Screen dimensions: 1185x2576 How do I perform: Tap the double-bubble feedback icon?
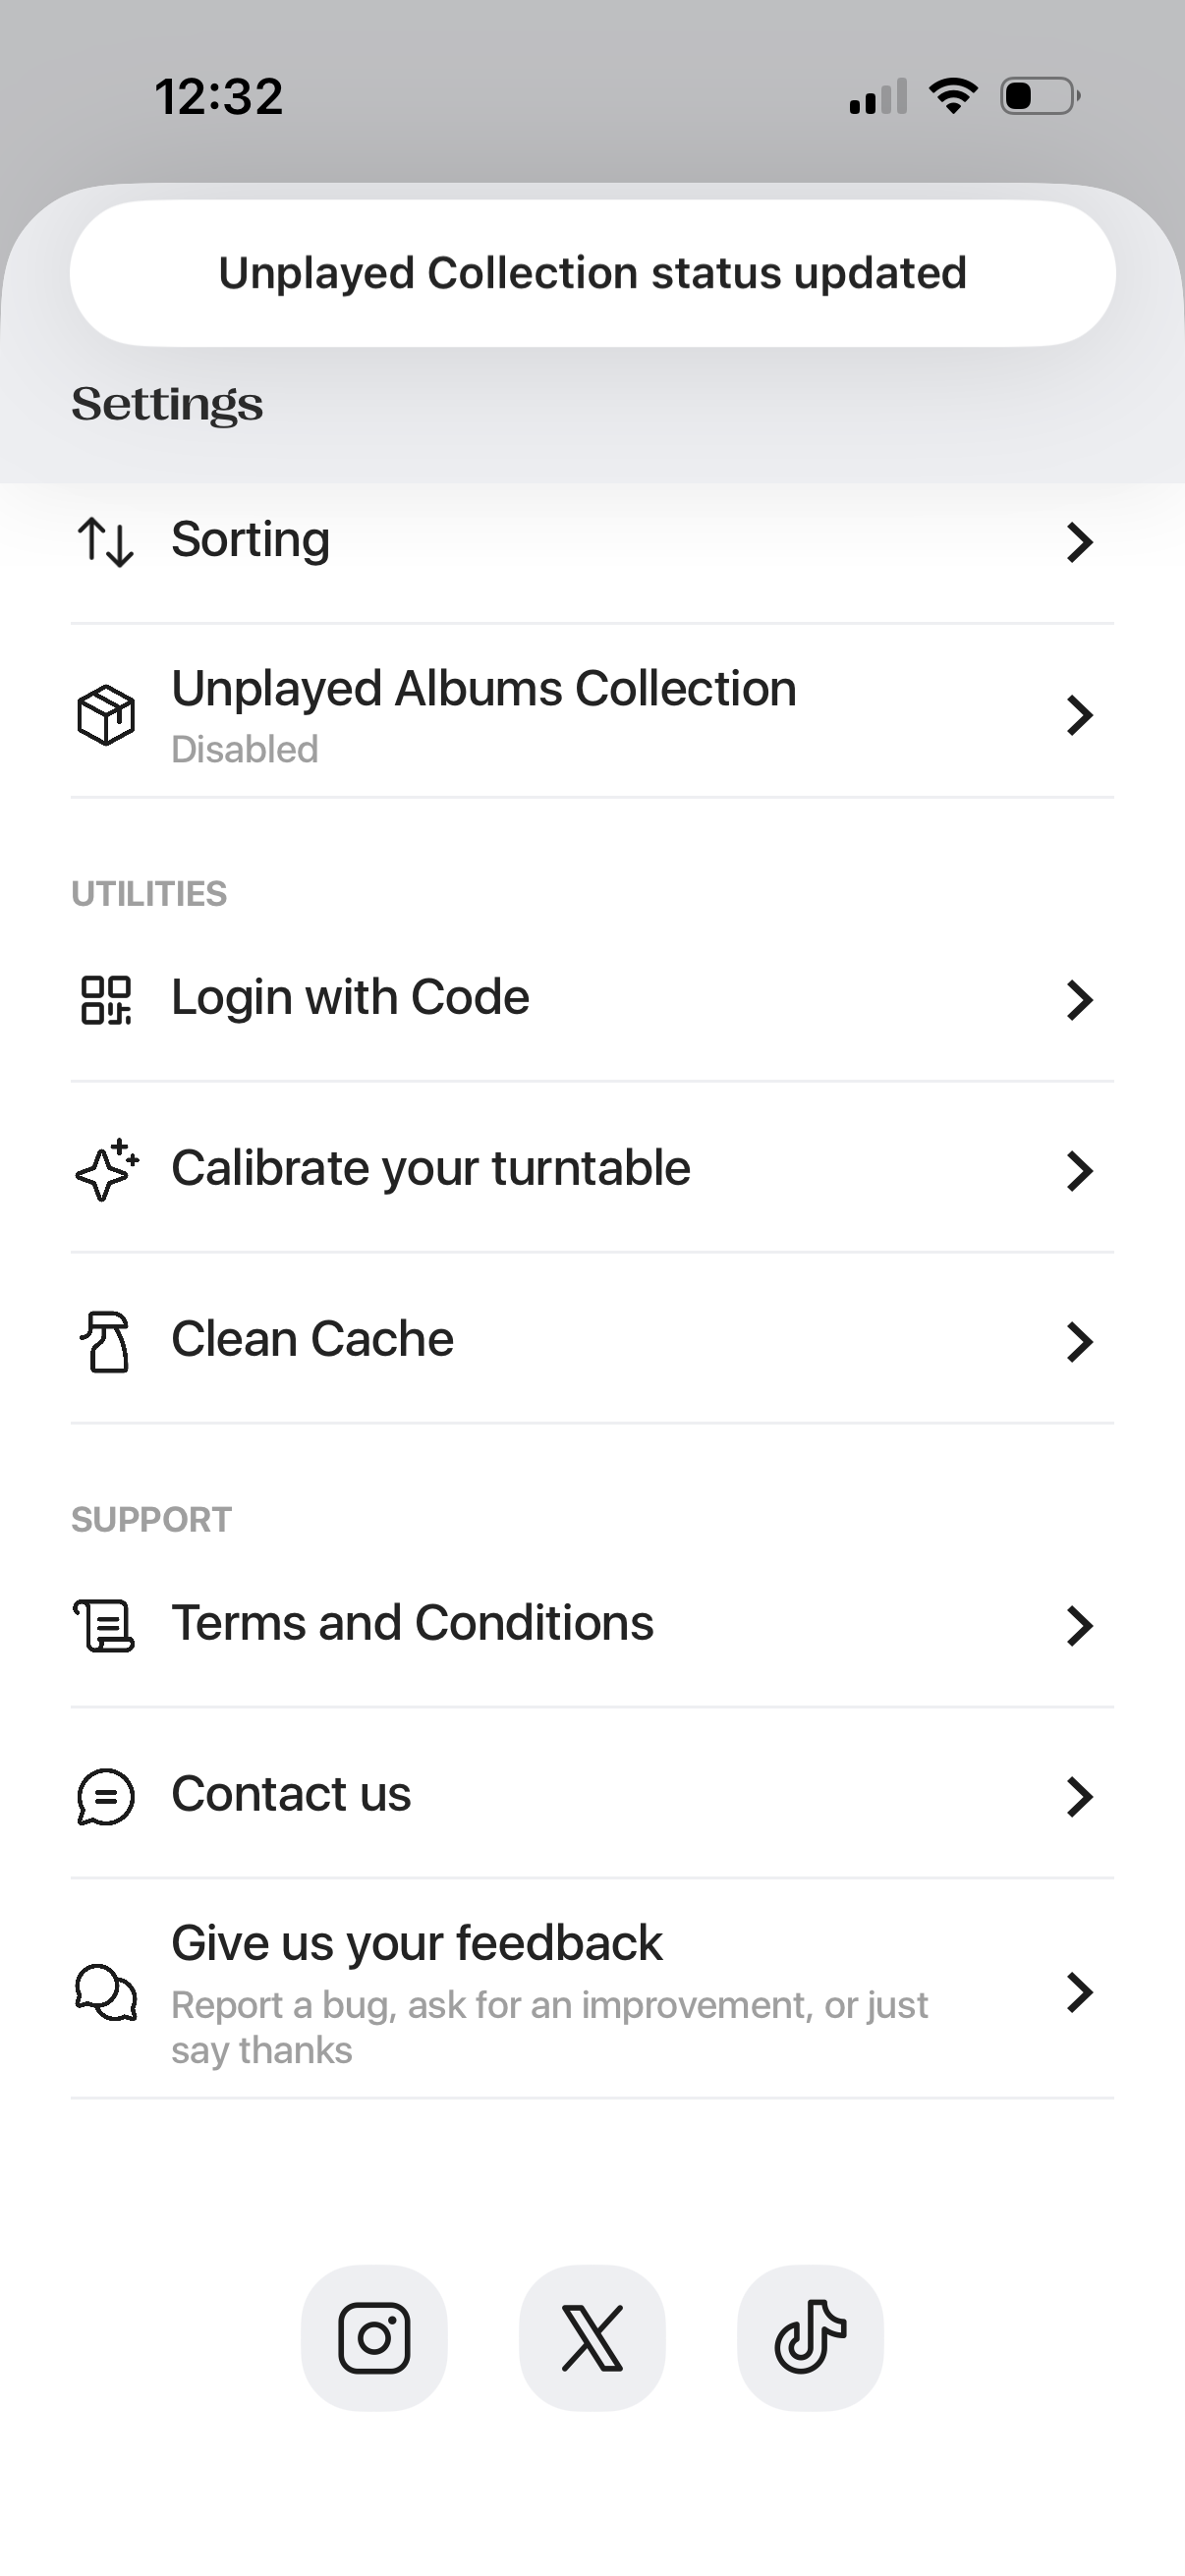106,1992
